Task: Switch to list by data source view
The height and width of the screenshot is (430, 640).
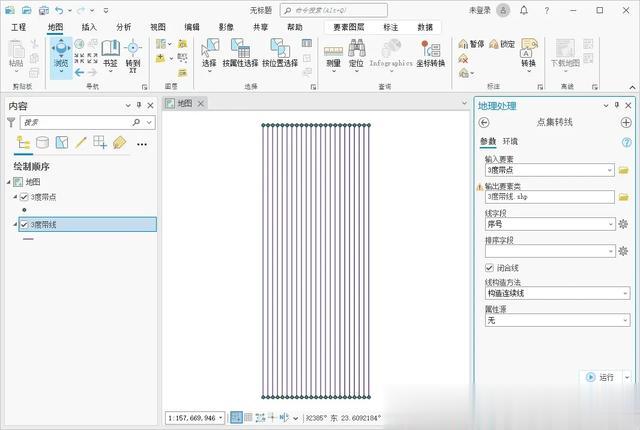Action: tap(42, 142)
